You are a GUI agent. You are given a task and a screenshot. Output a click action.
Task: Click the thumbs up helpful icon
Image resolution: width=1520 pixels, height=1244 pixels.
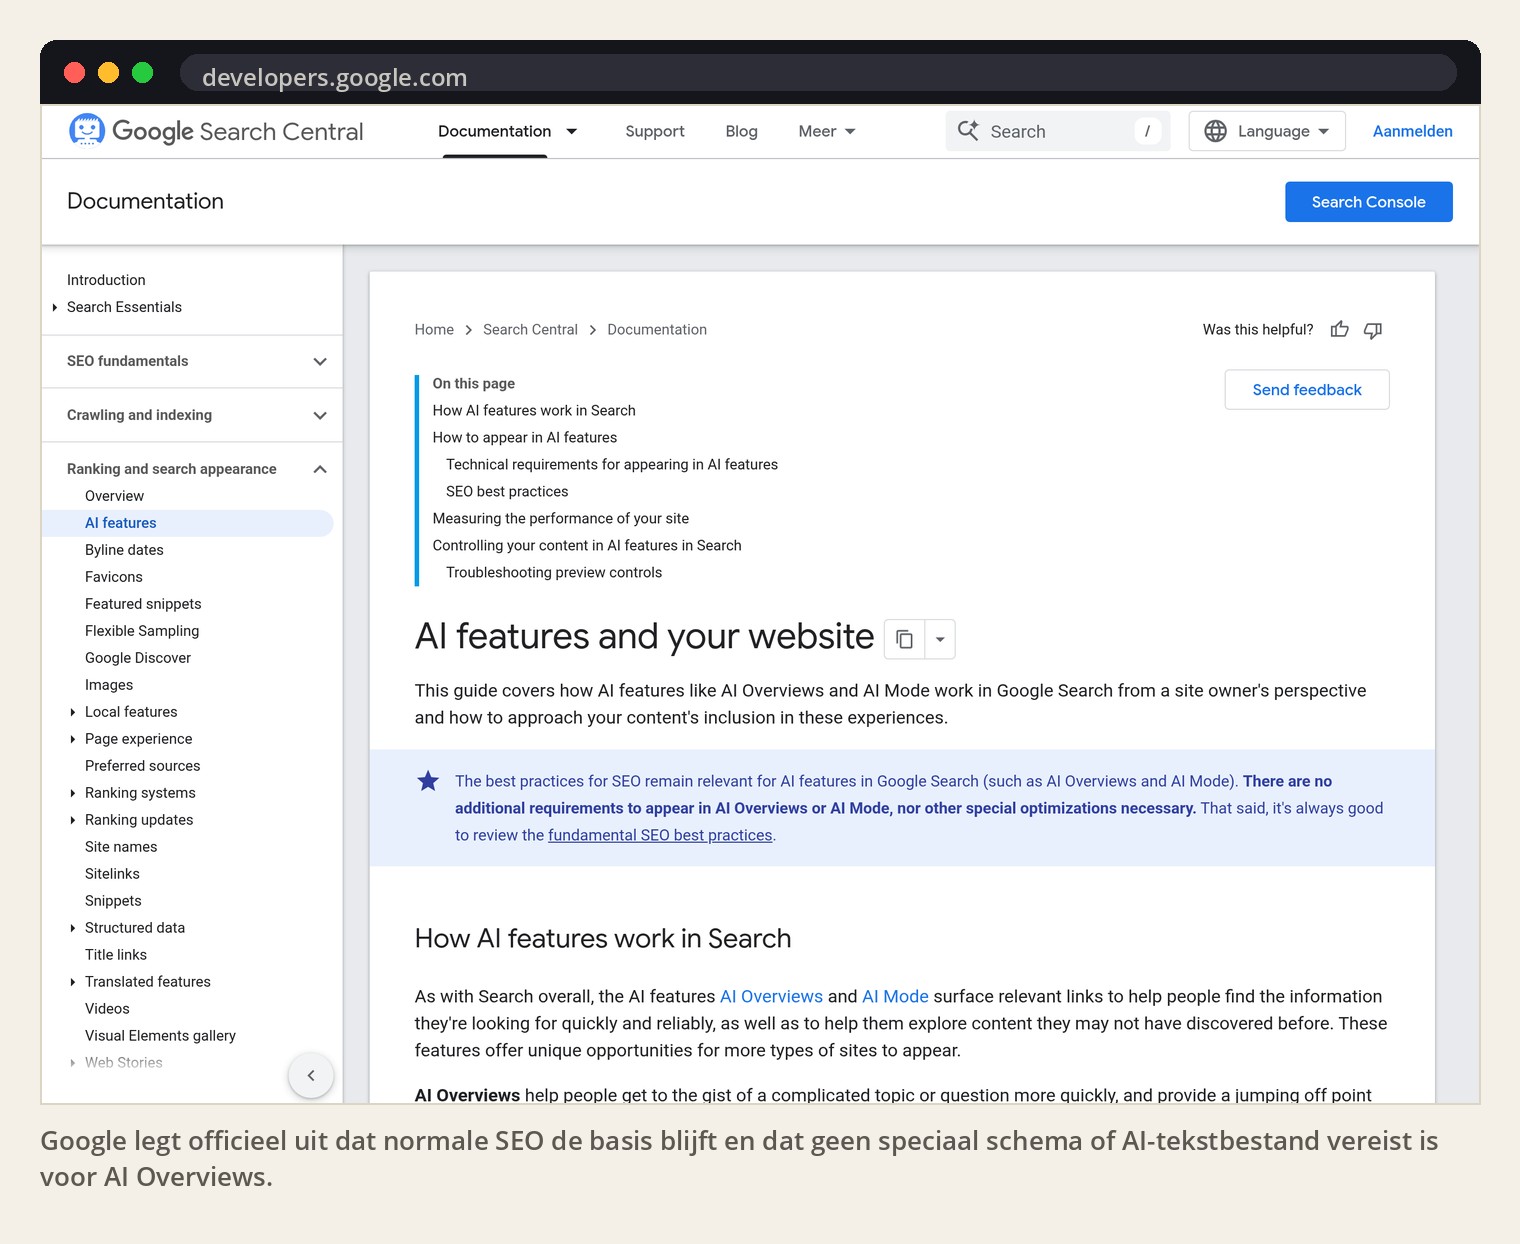pyautogui.click(x=1340, y=329)
